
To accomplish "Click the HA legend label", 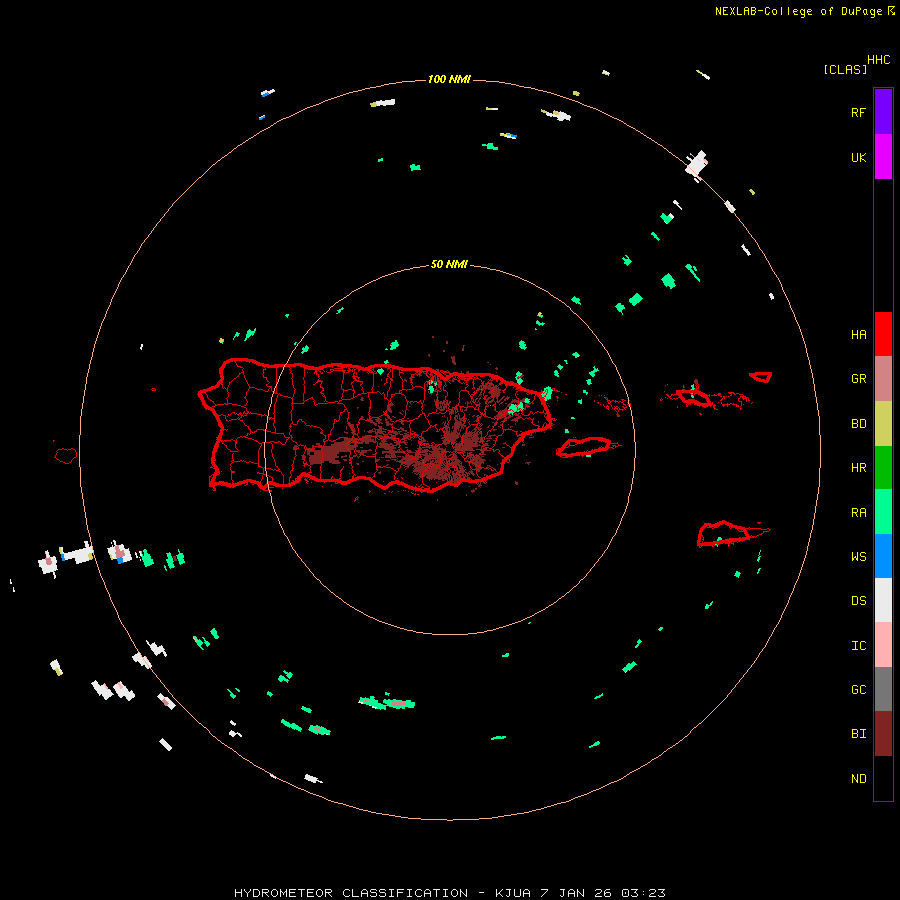I will (x=858, y=334).
